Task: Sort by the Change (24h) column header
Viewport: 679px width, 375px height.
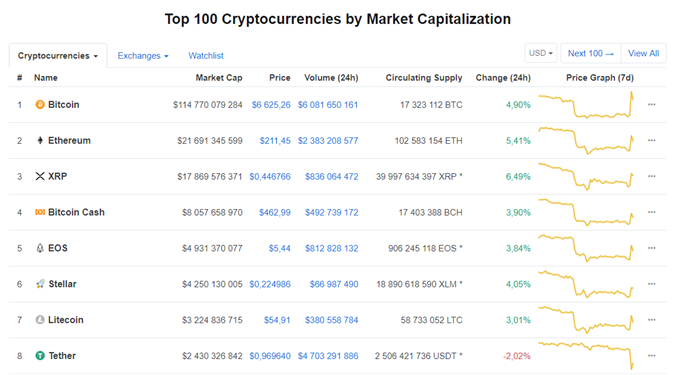Action: coord(503,78)
